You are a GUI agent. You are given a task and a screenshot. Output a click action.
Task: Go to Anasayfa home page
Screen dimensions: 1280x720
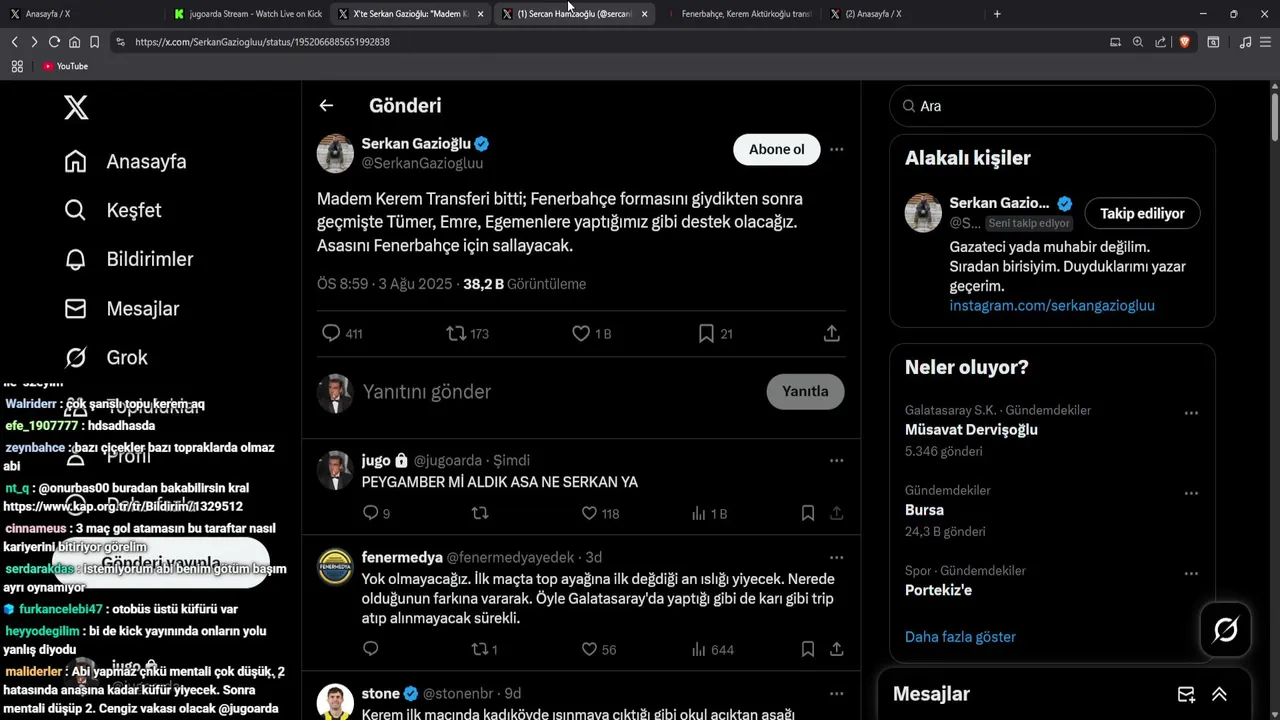click(x=125, y=161)
